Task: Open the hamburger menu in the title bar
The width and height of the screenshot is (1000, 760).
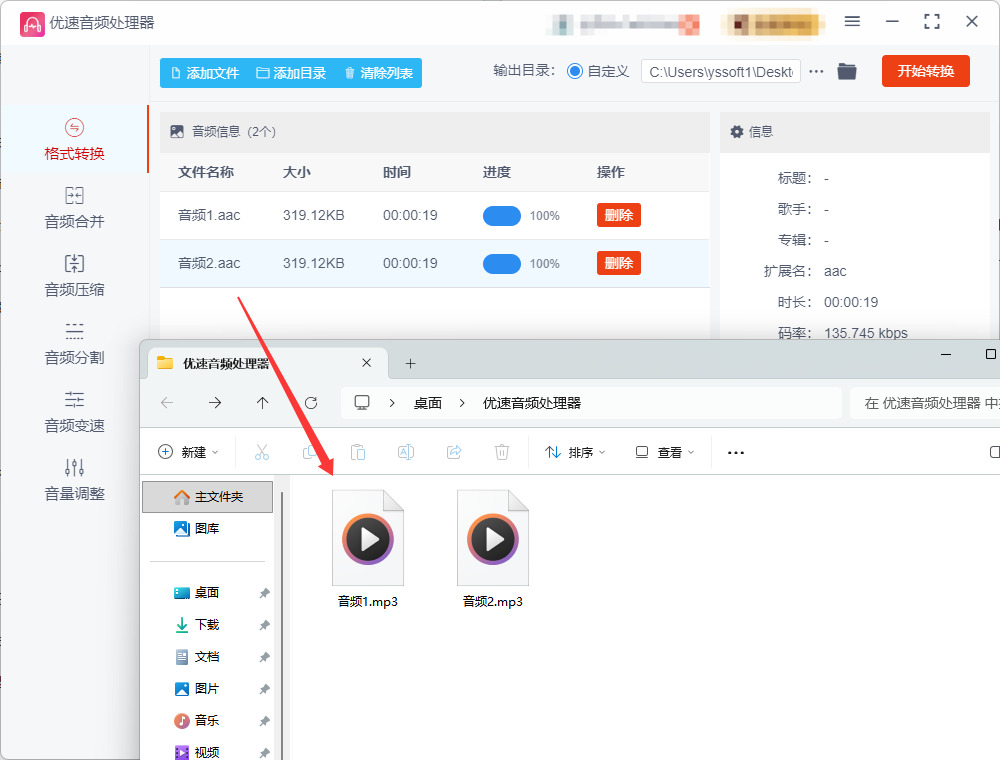Action: pos(852,22)
